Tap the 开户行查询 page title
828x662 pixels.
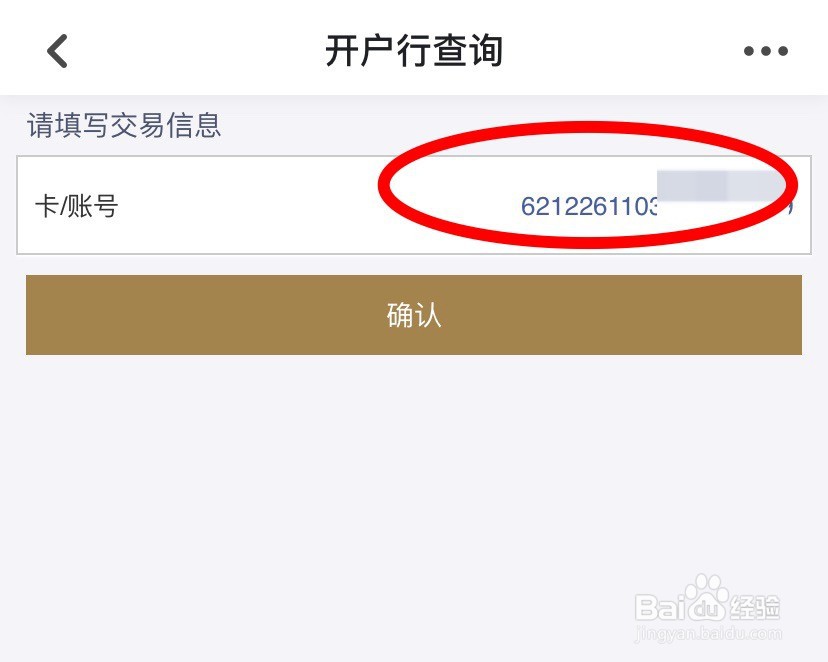tap(413, 51)
